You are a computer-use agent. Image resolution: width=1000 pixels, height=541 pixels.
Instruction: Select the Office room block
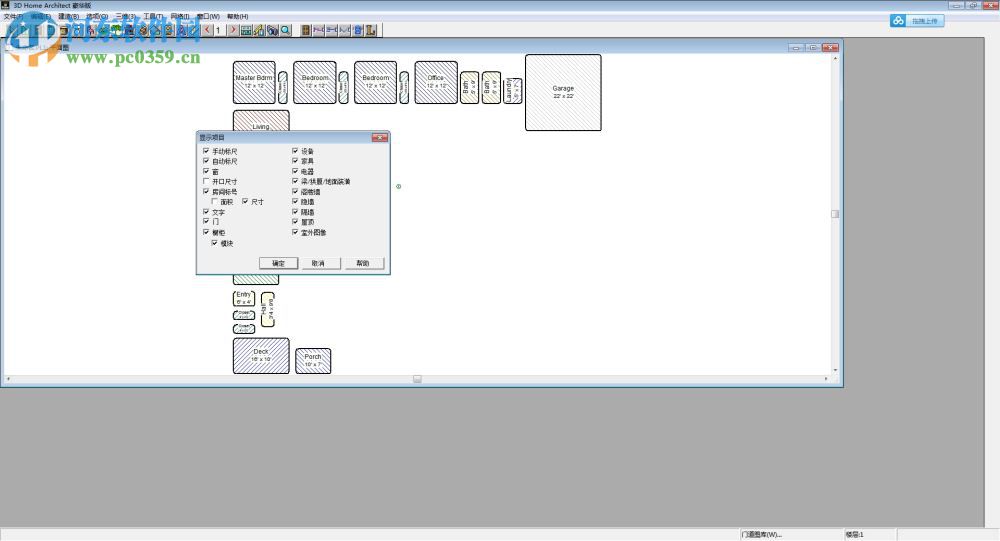436,82
